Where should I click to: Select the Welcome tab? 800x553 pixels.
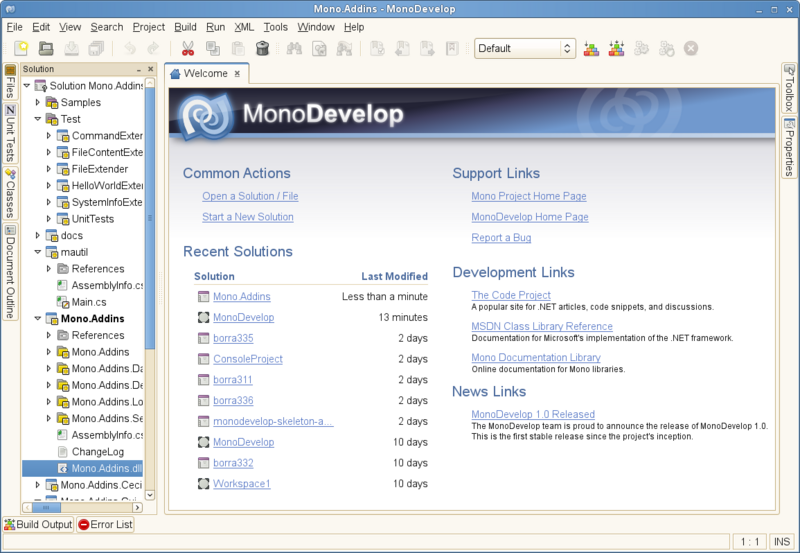[206, 73]
